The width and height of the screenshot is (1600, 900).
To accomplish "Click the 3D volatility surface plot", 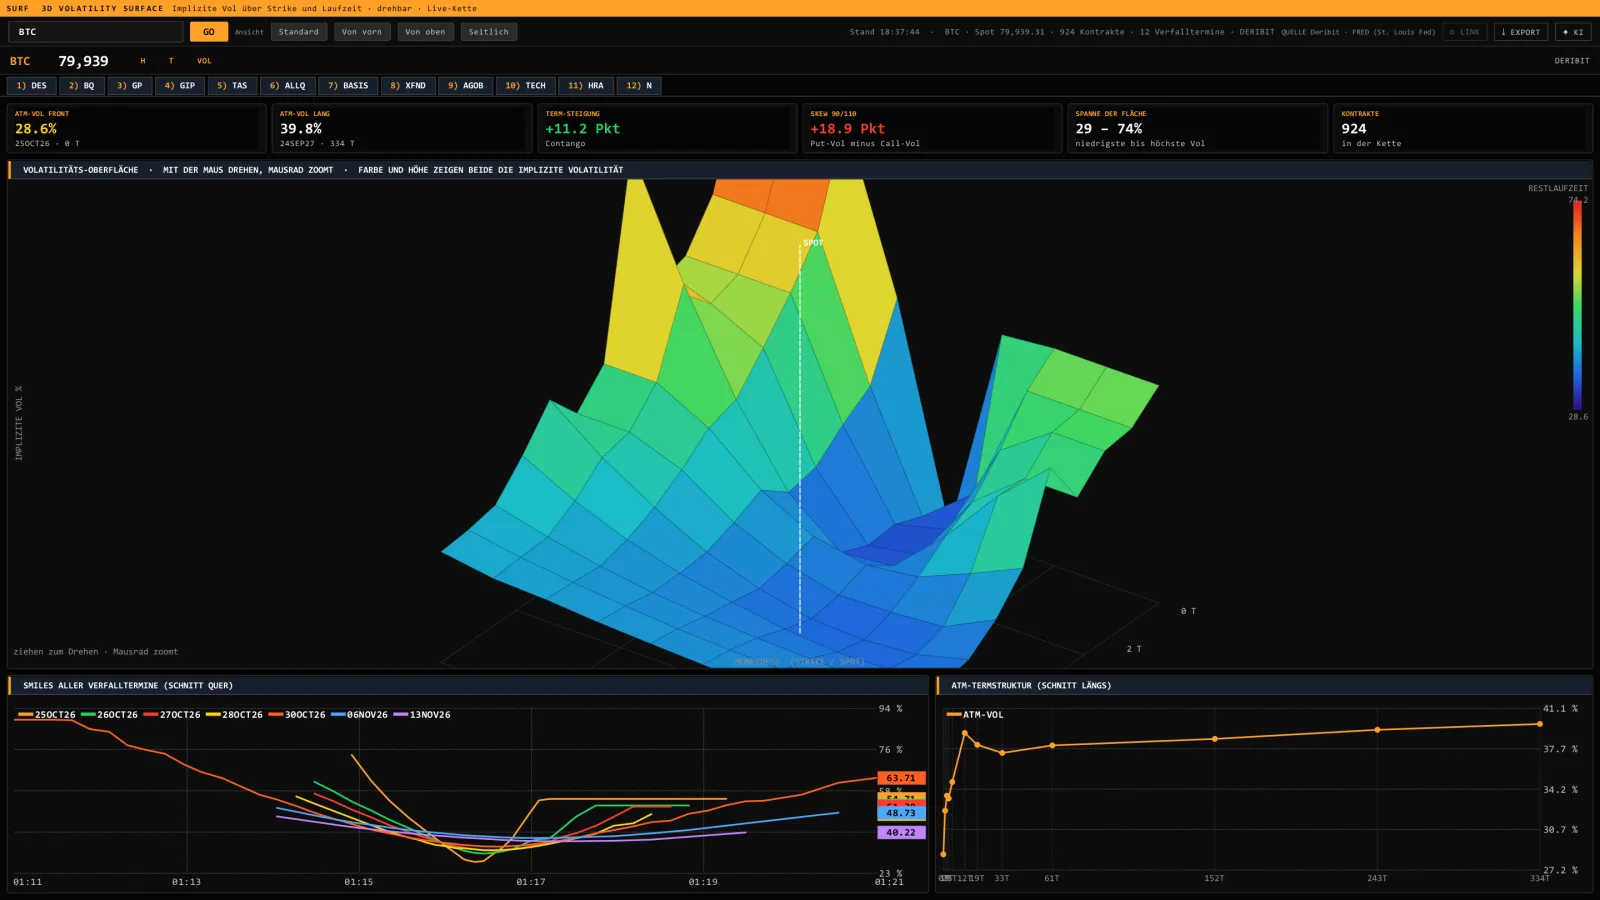I will (800, 424).
